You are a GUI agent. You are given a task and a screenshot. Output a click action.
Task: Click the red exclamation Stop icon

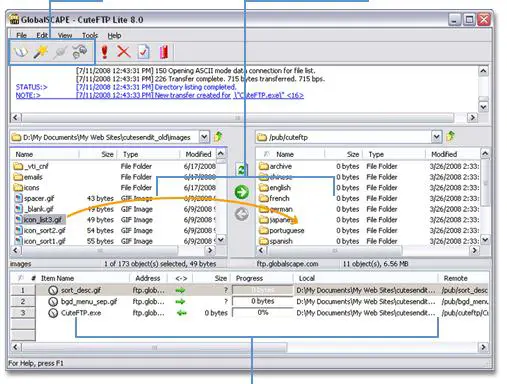(104, 52)
